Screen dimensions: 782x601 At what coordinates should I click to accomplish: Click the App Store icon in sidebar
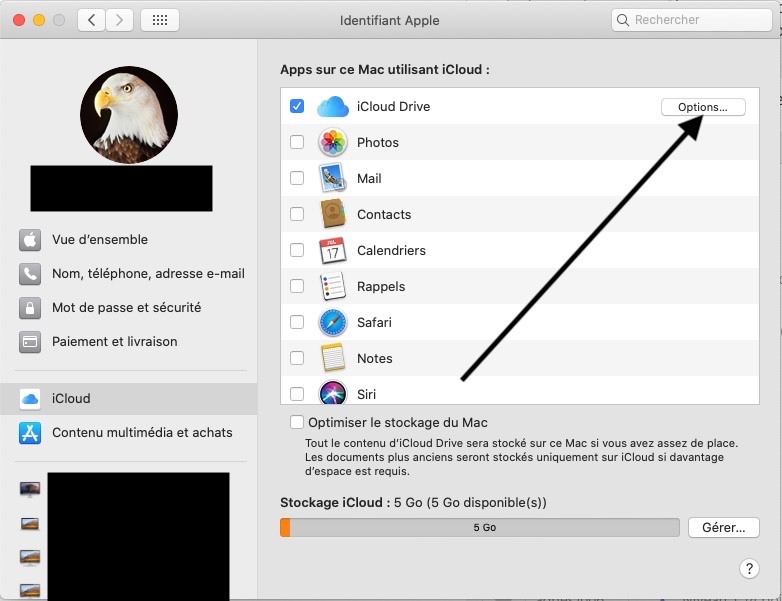tap(30, 433)
